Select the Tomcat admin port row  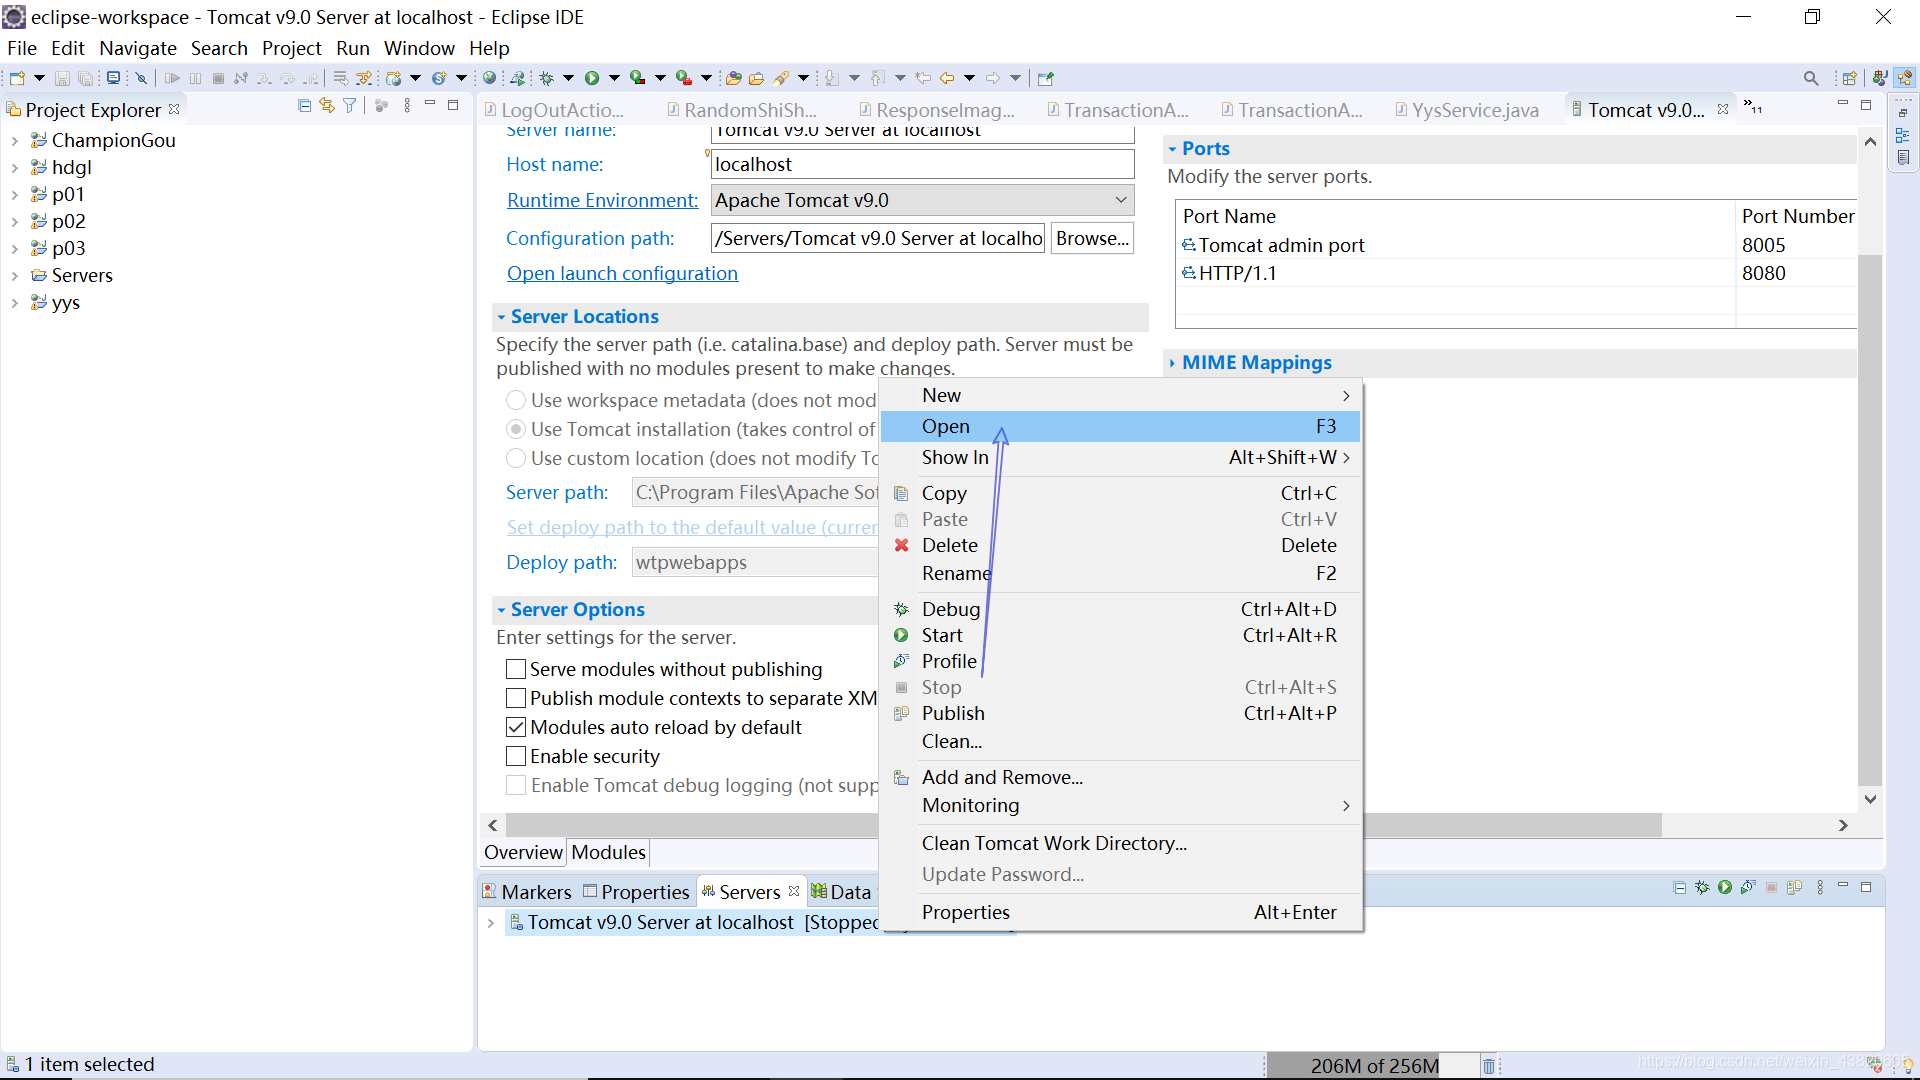[x=1516, y=245]
